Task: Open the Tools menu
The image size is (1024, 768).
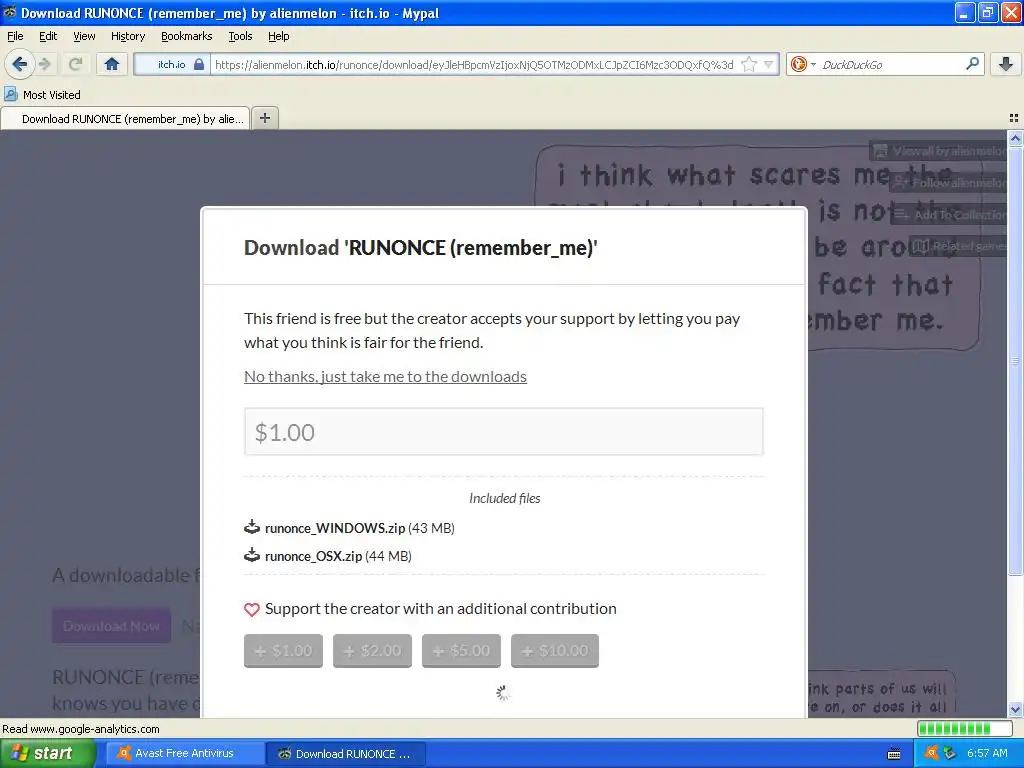Action: (240, 36)
